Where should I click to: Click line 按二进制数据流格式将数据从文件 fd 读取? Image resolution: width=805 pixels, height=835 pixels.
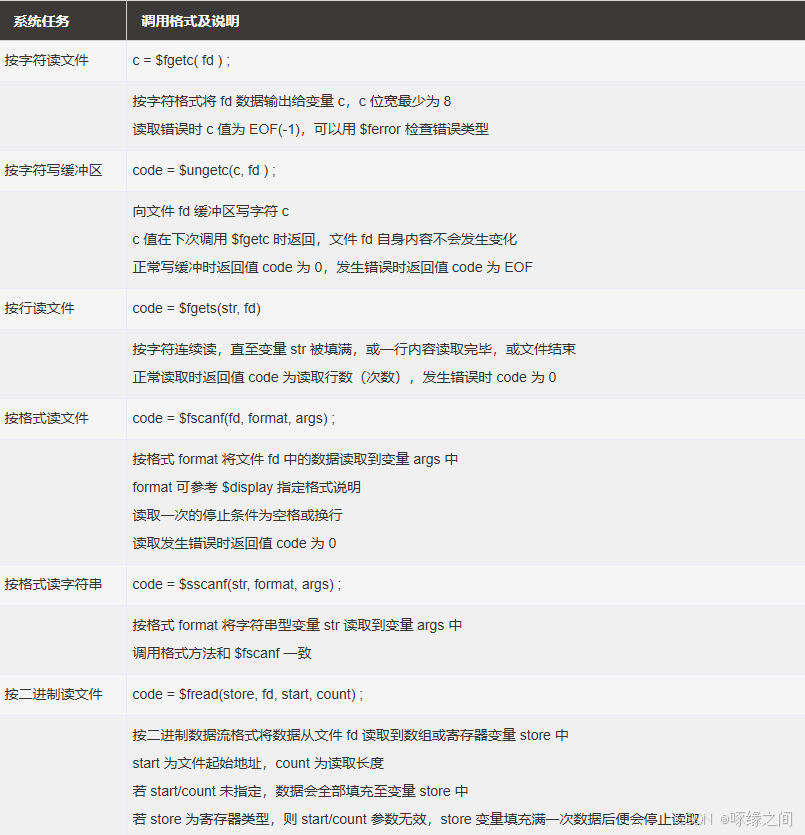[x=350, y=735]
